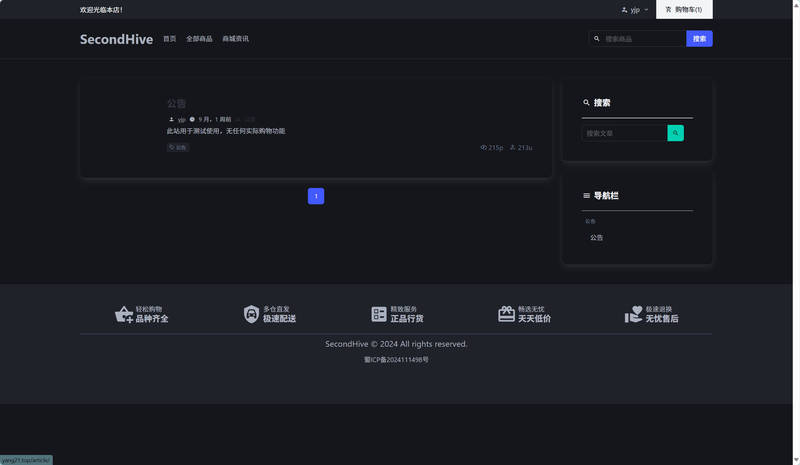The image size is (800, 465).
Task: Click the 215p view count icon
Action: (x=483, y=148)
